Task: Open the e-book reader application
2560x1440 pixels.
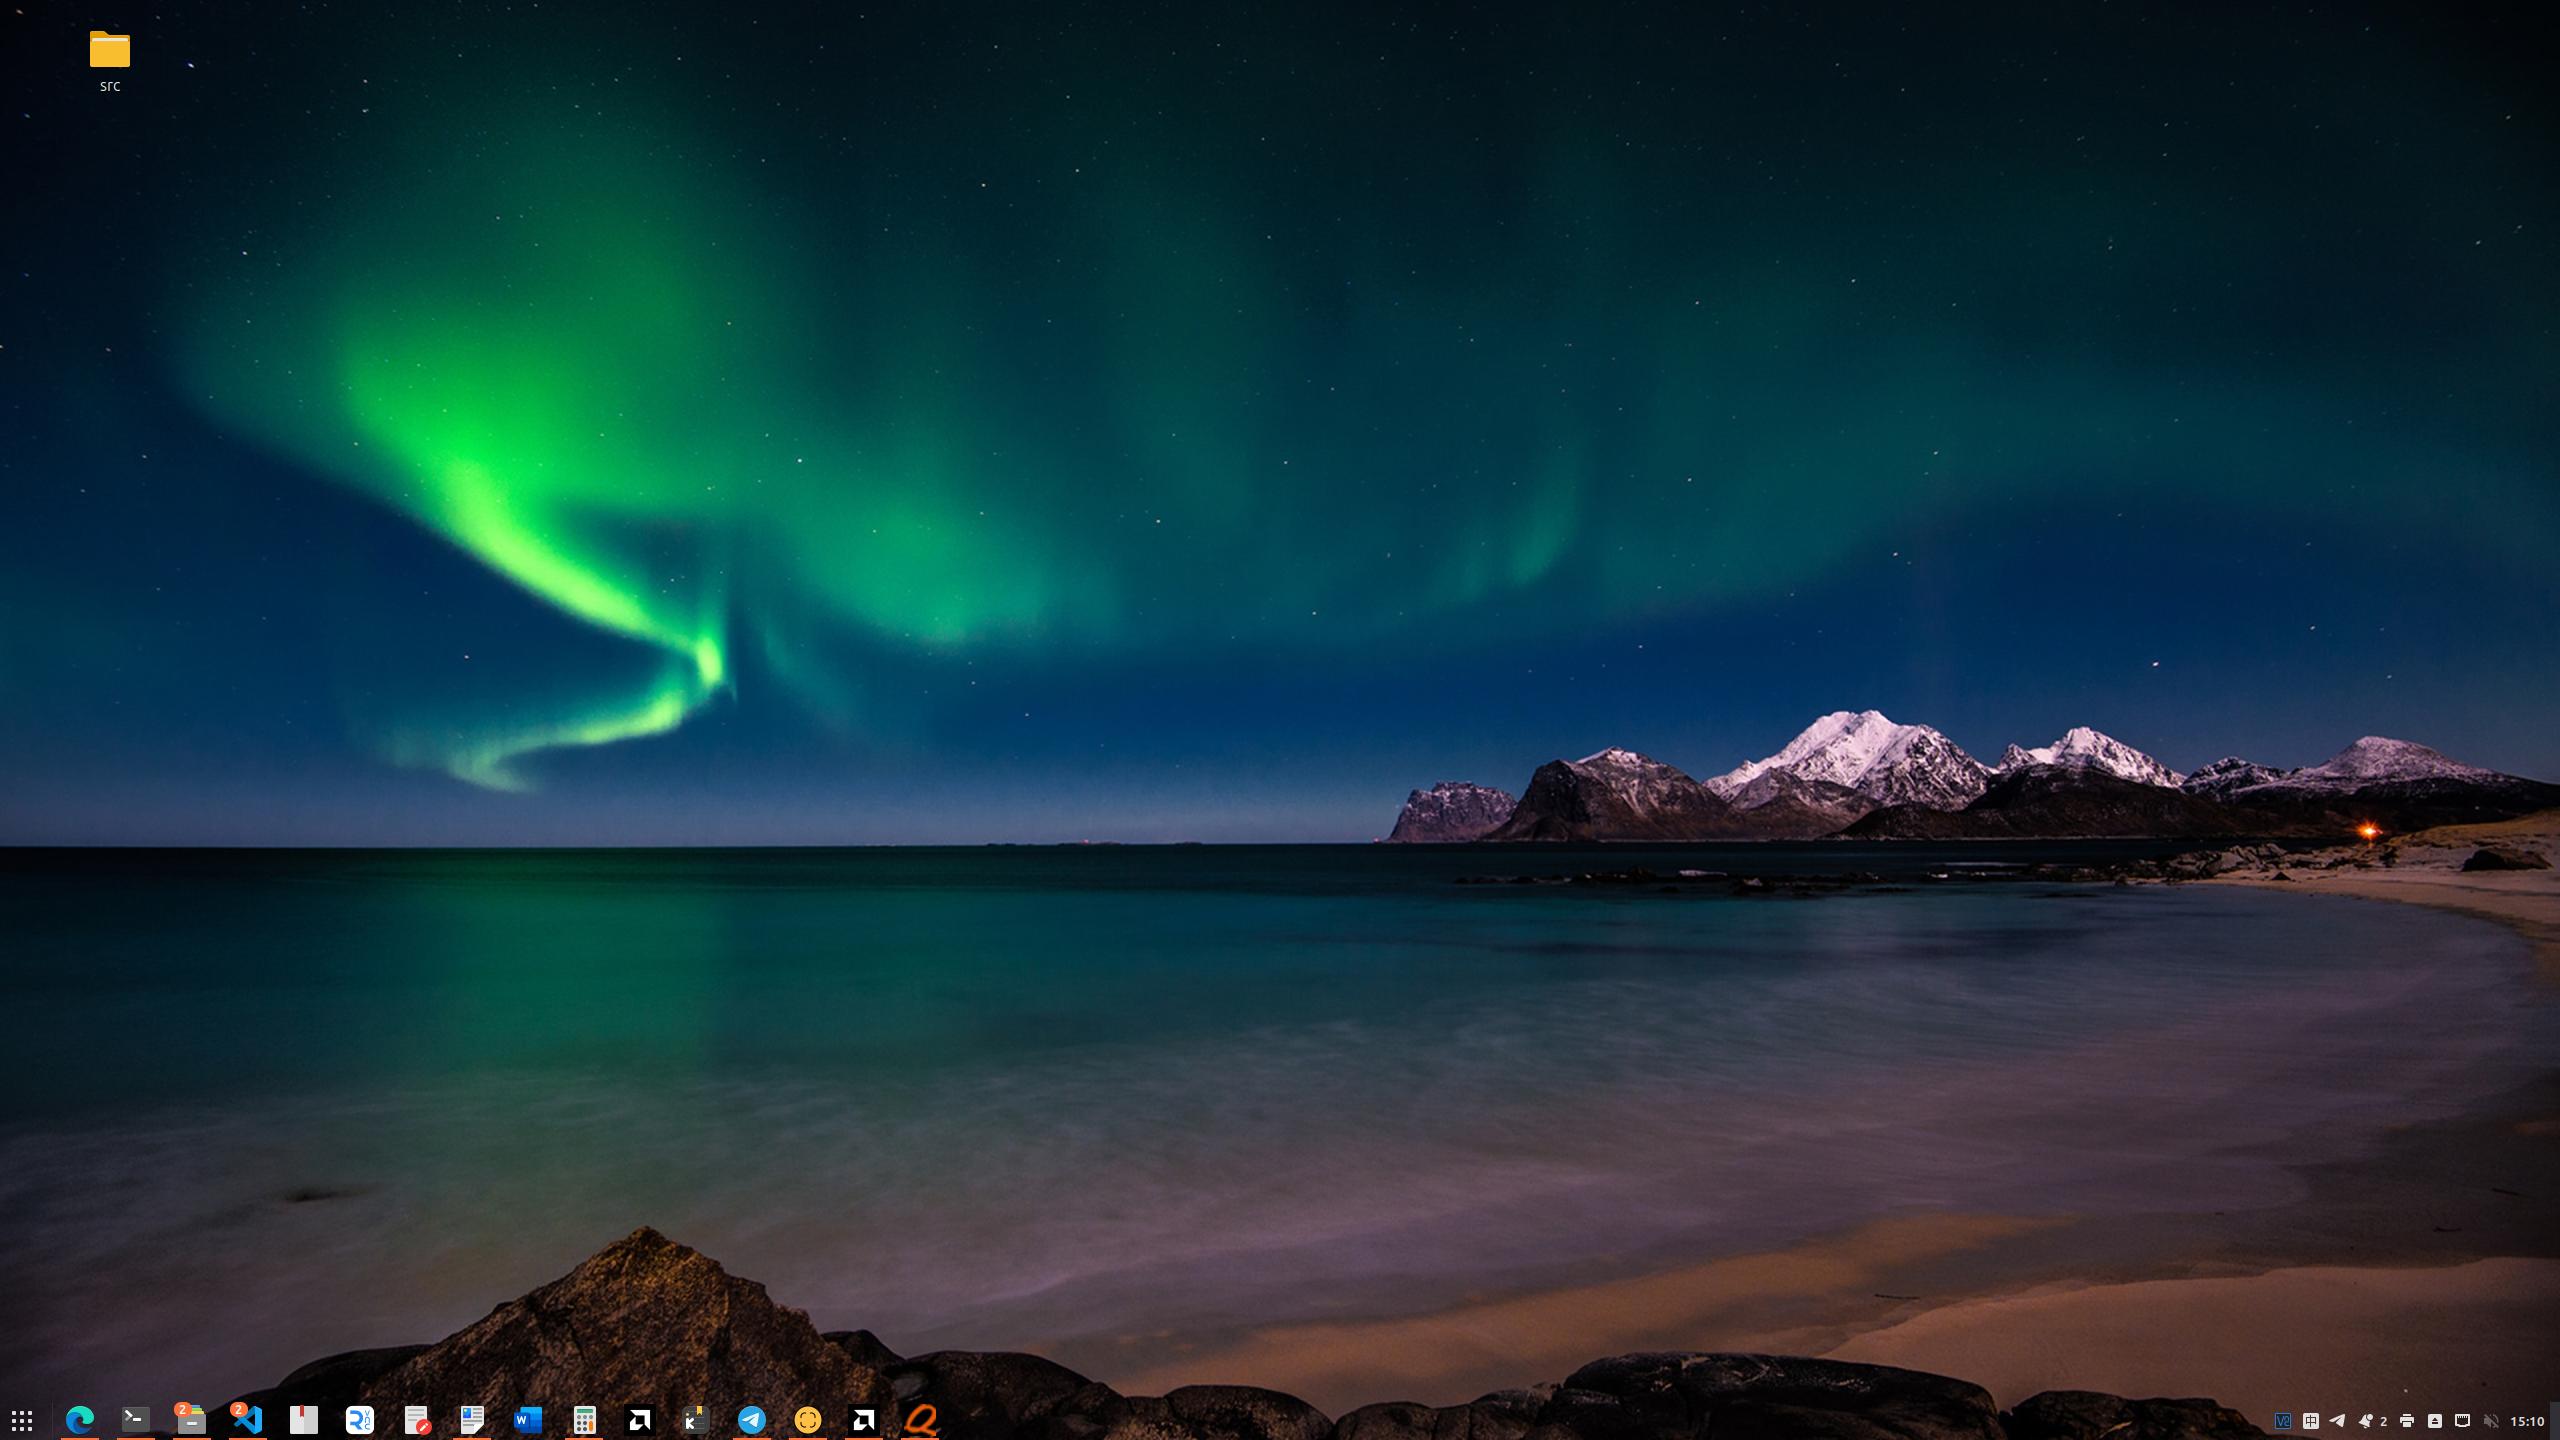Action: 304,1419
